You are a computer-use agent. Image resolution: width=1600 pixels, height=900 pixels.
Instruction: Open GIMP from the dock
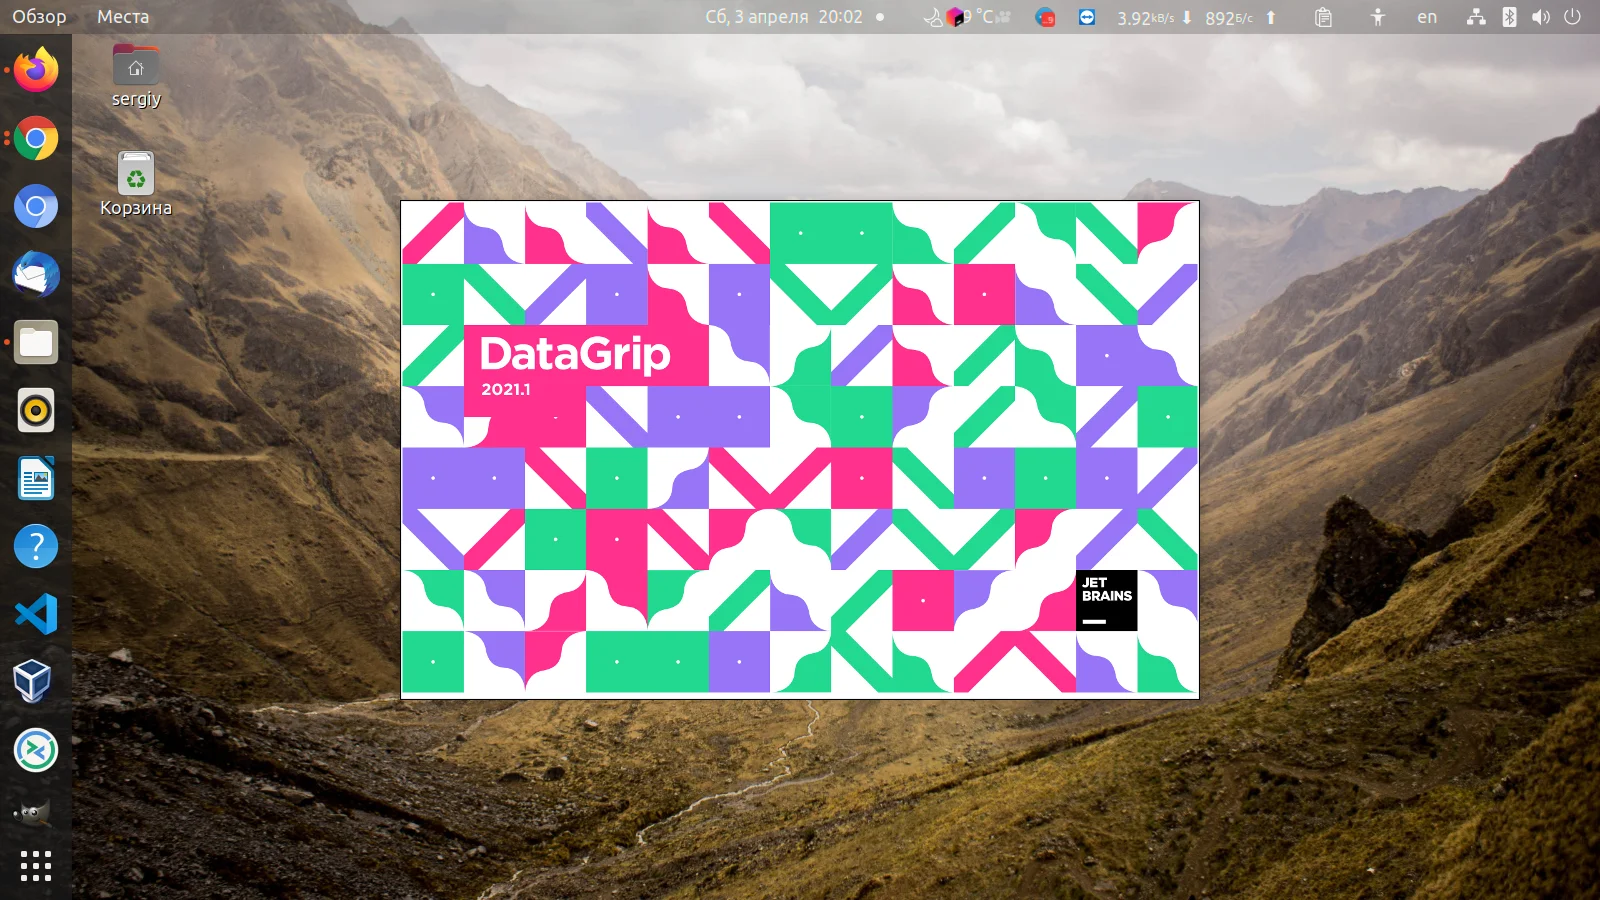(x=36, y=812)
